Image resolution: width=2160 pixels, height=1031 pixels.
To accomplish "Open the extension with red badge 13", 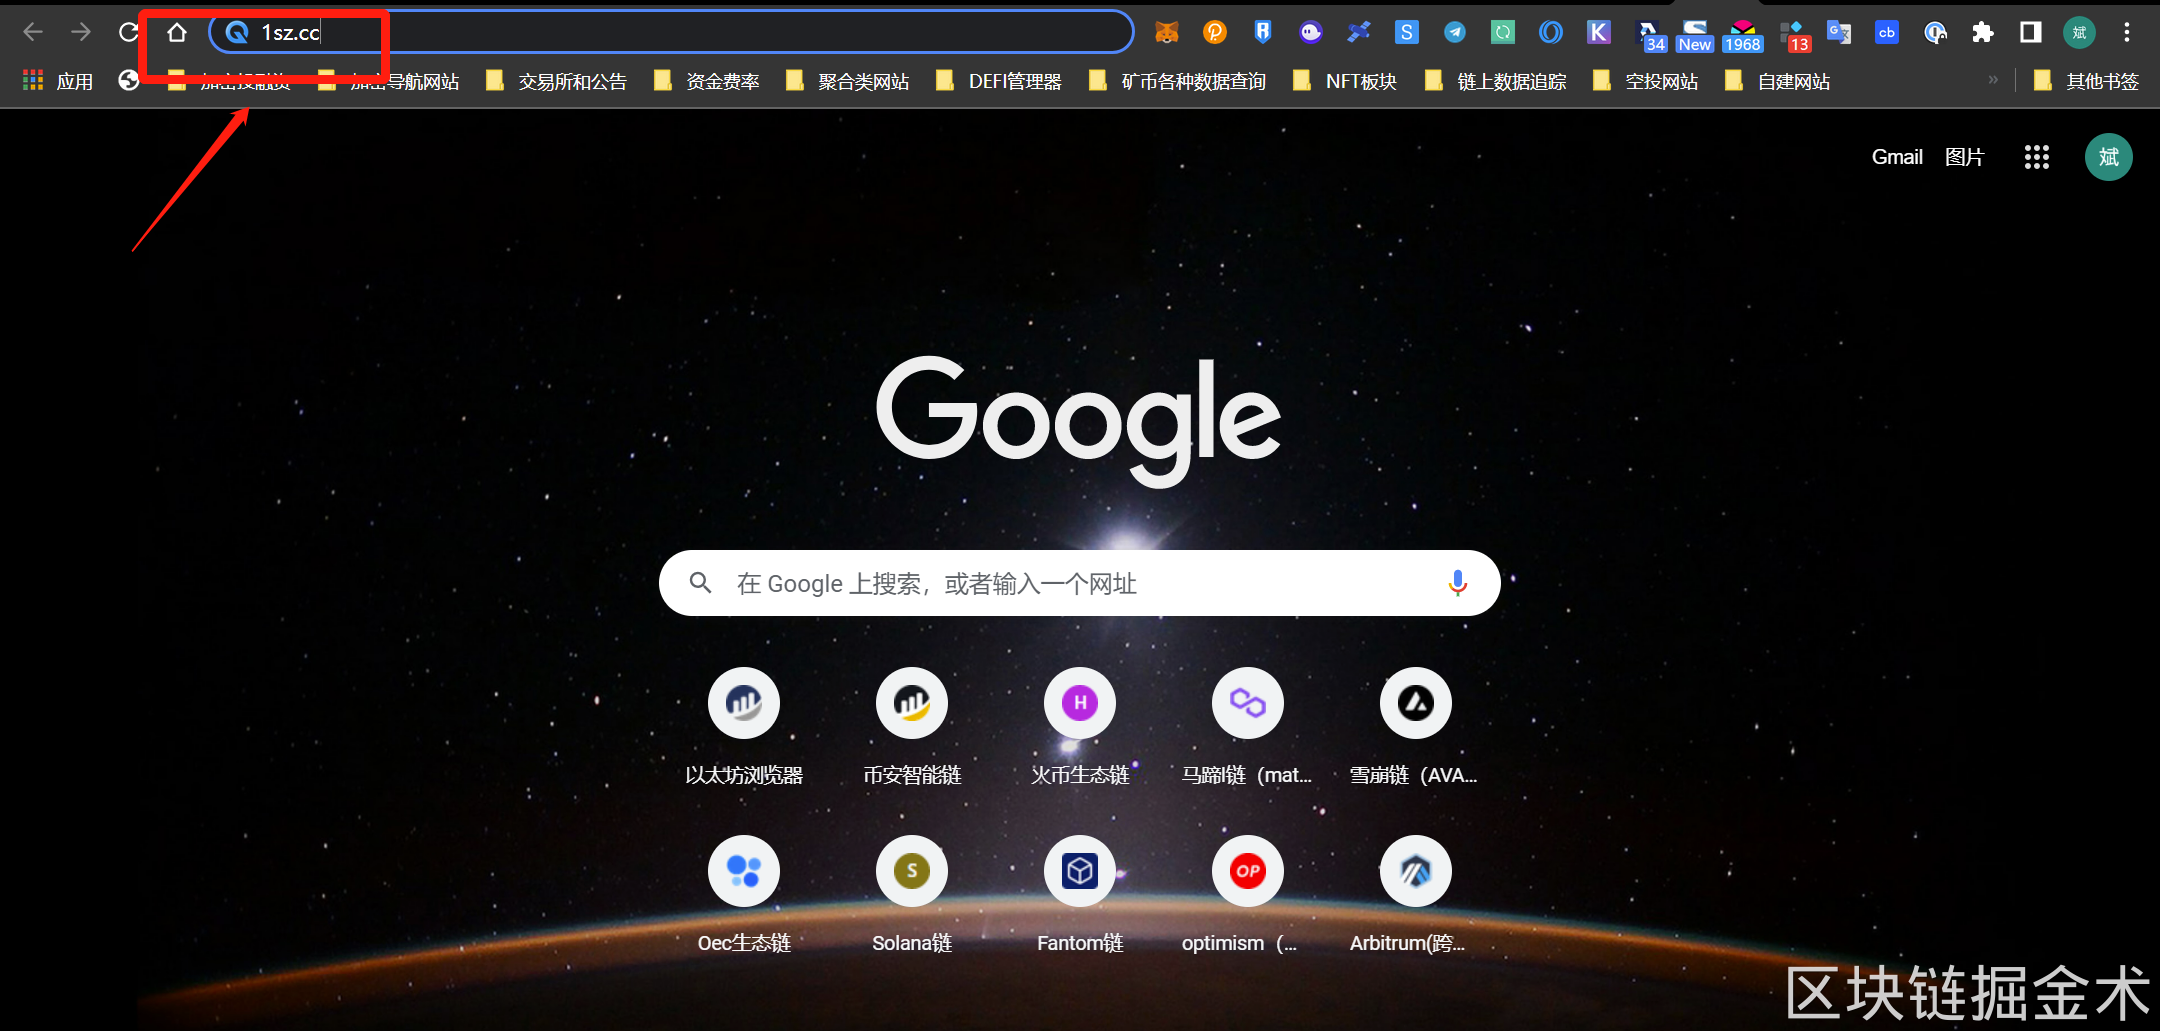I will tap(1794, 35).
